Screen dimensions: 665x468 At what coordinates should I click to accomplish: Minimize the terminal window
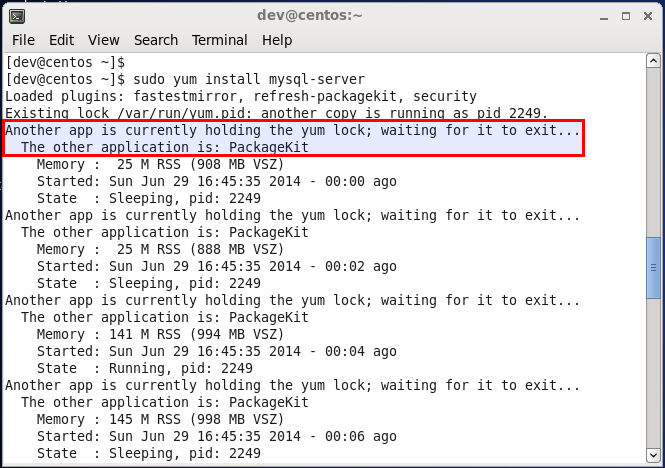point(604,17)
